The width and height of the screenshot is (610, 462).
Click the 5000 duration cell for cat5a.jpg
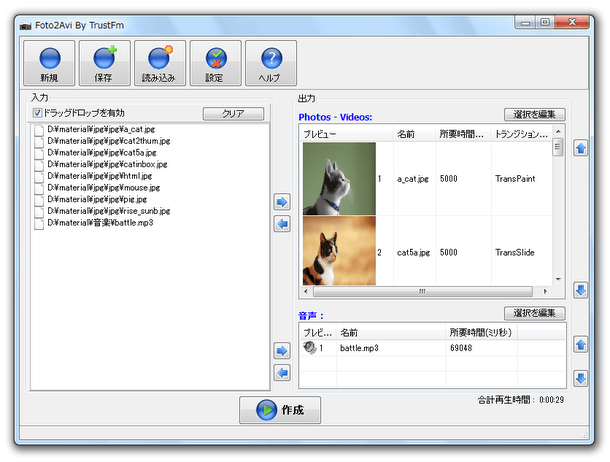tap(449, 253)
